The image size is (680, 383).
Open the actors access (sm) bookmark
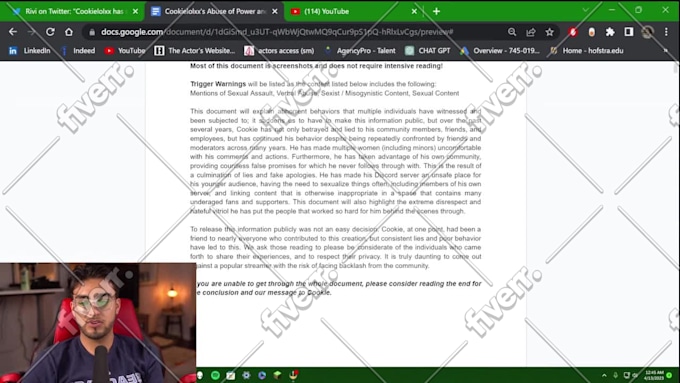point(279,51)
